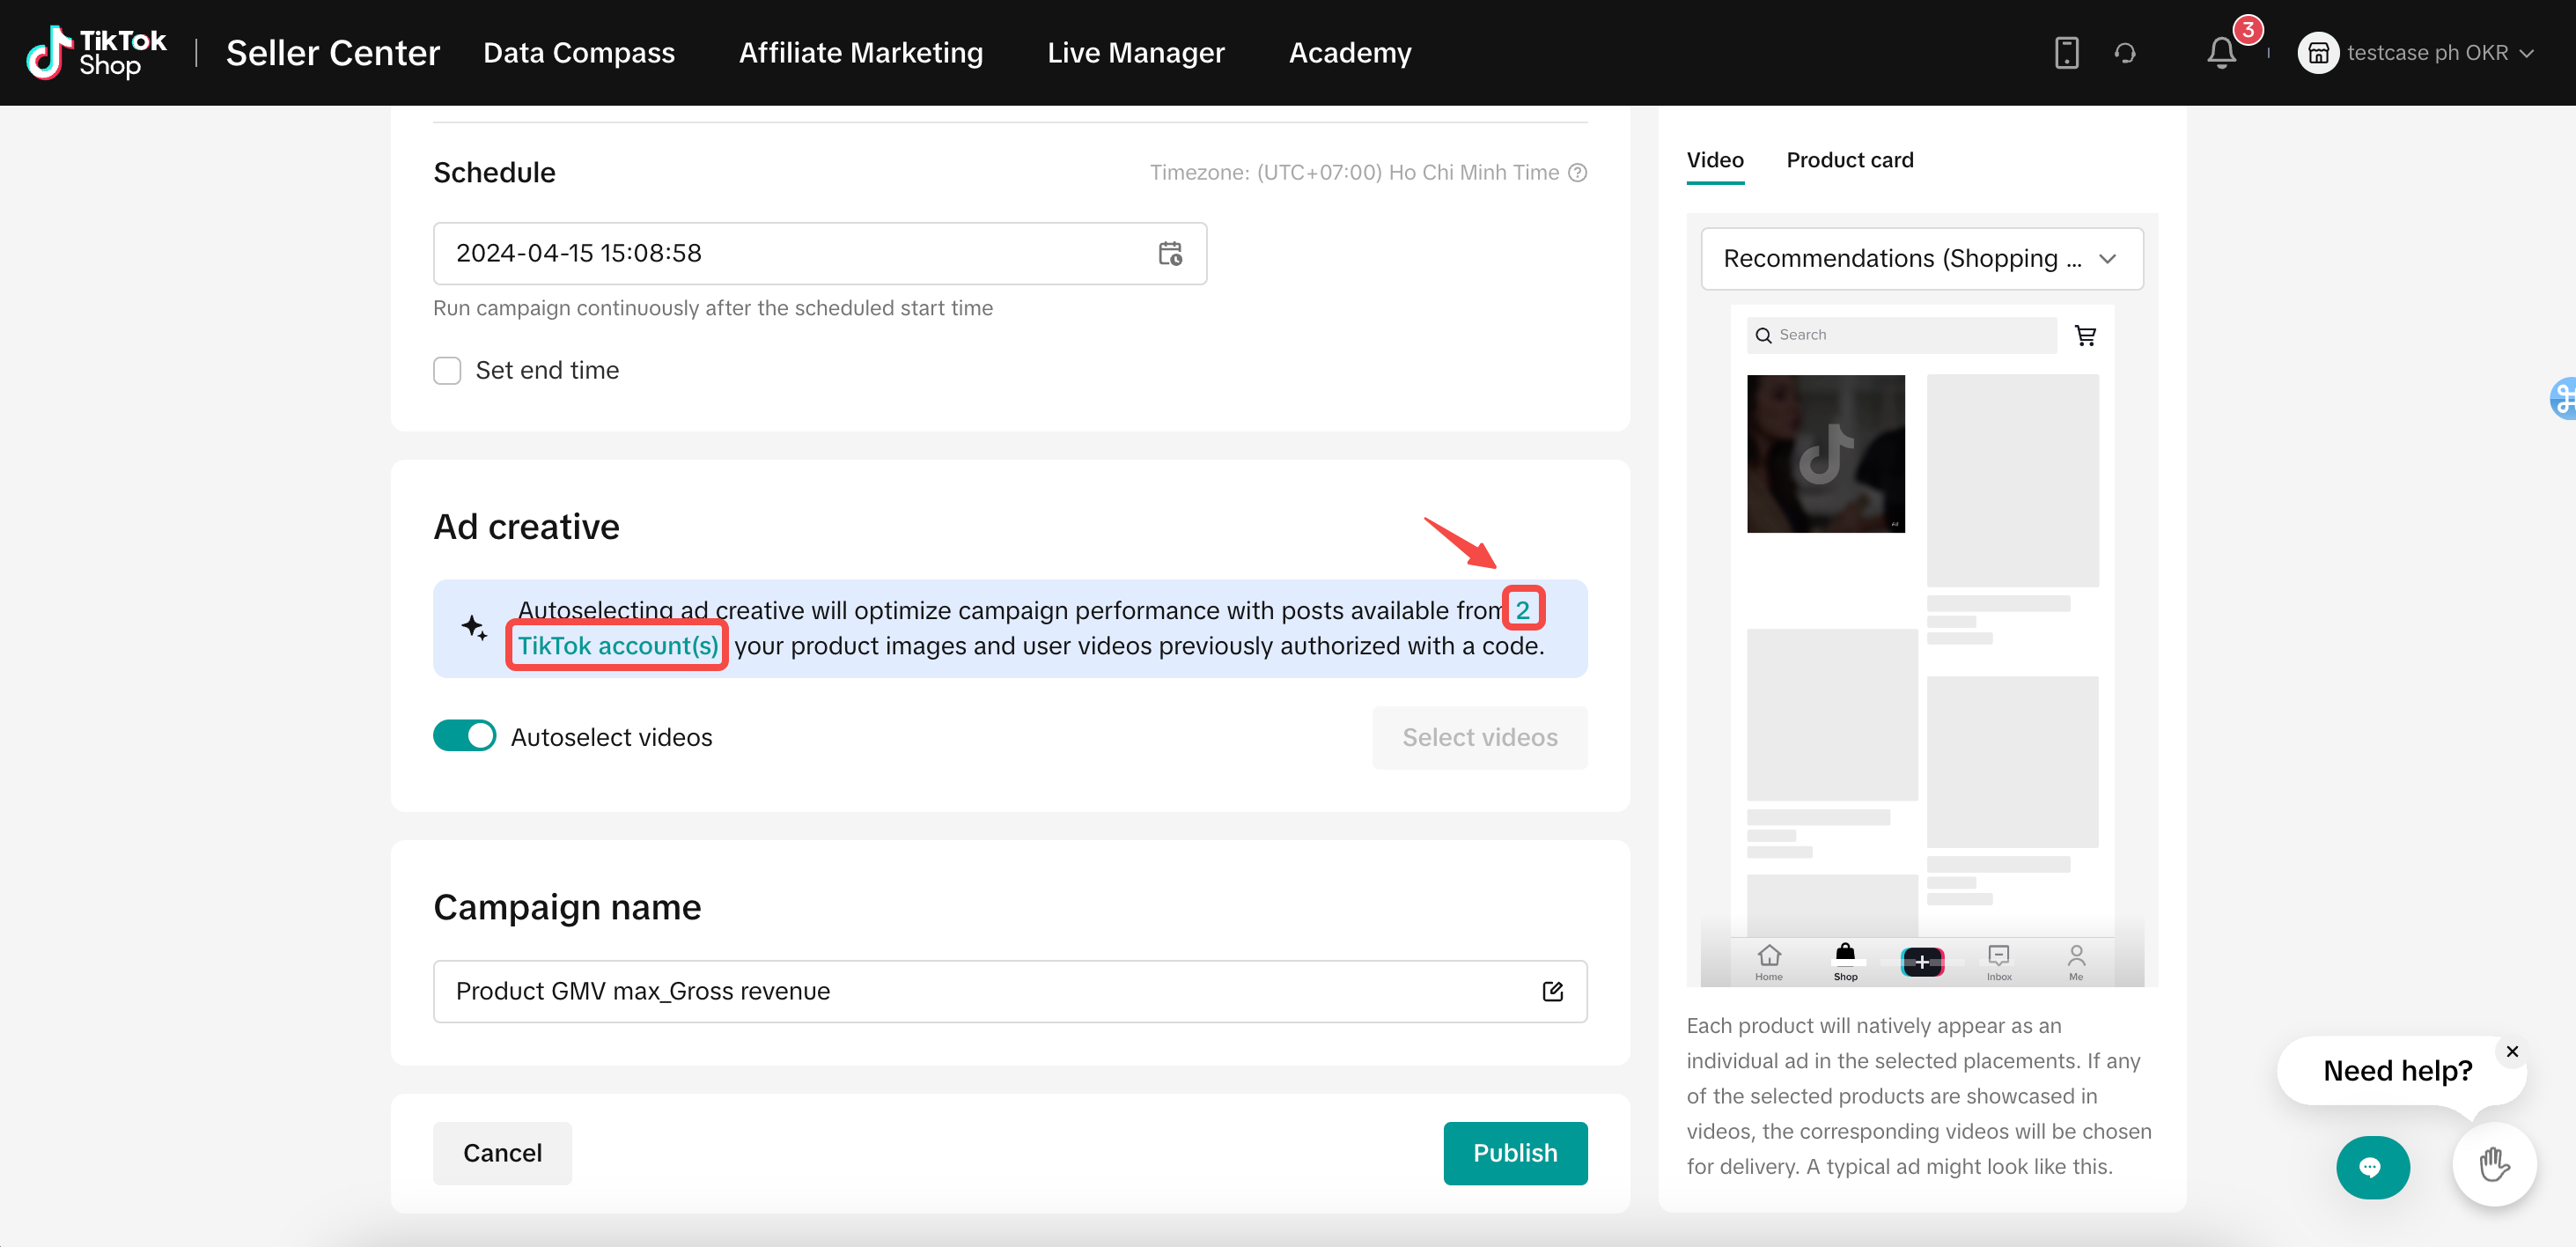
Task: Click the shopping cart icon in preview
Action: (2085, 336)
